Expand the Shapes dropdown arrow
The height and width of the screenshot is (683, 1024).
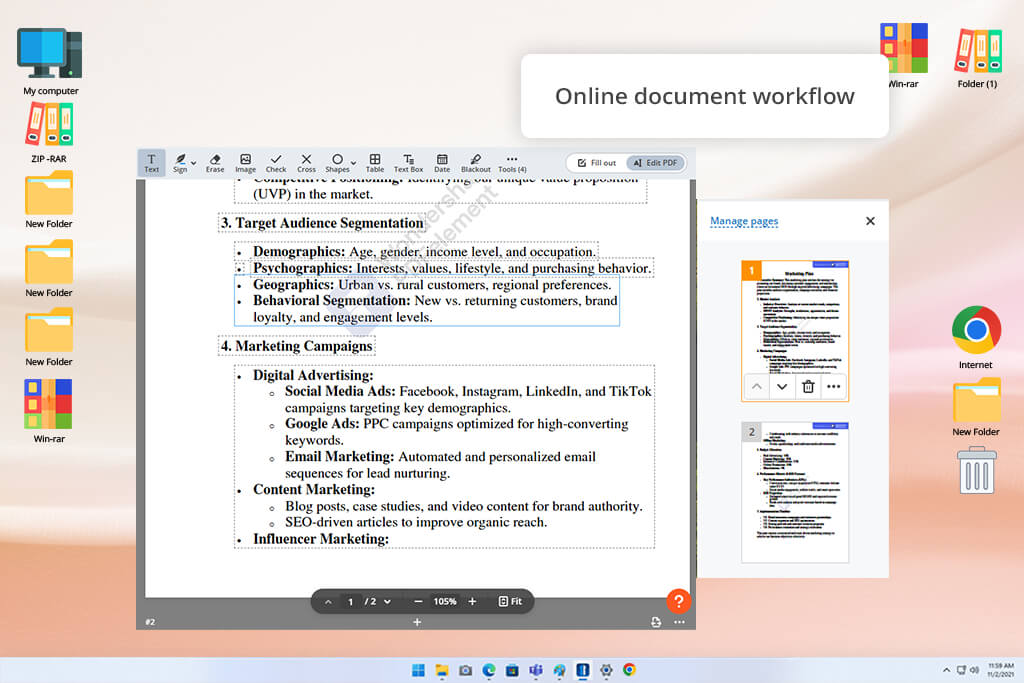pos(353,163)
